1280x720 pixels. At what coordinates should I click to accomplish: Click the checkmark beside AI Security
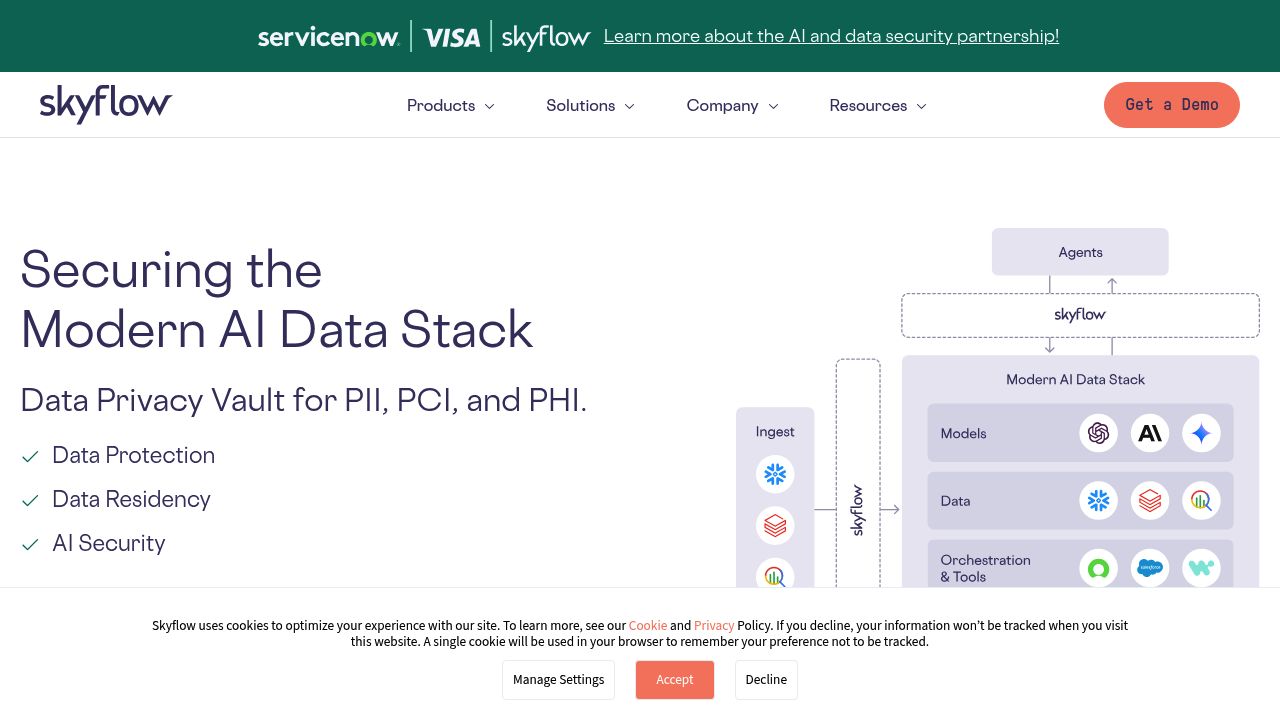(30, 544)
